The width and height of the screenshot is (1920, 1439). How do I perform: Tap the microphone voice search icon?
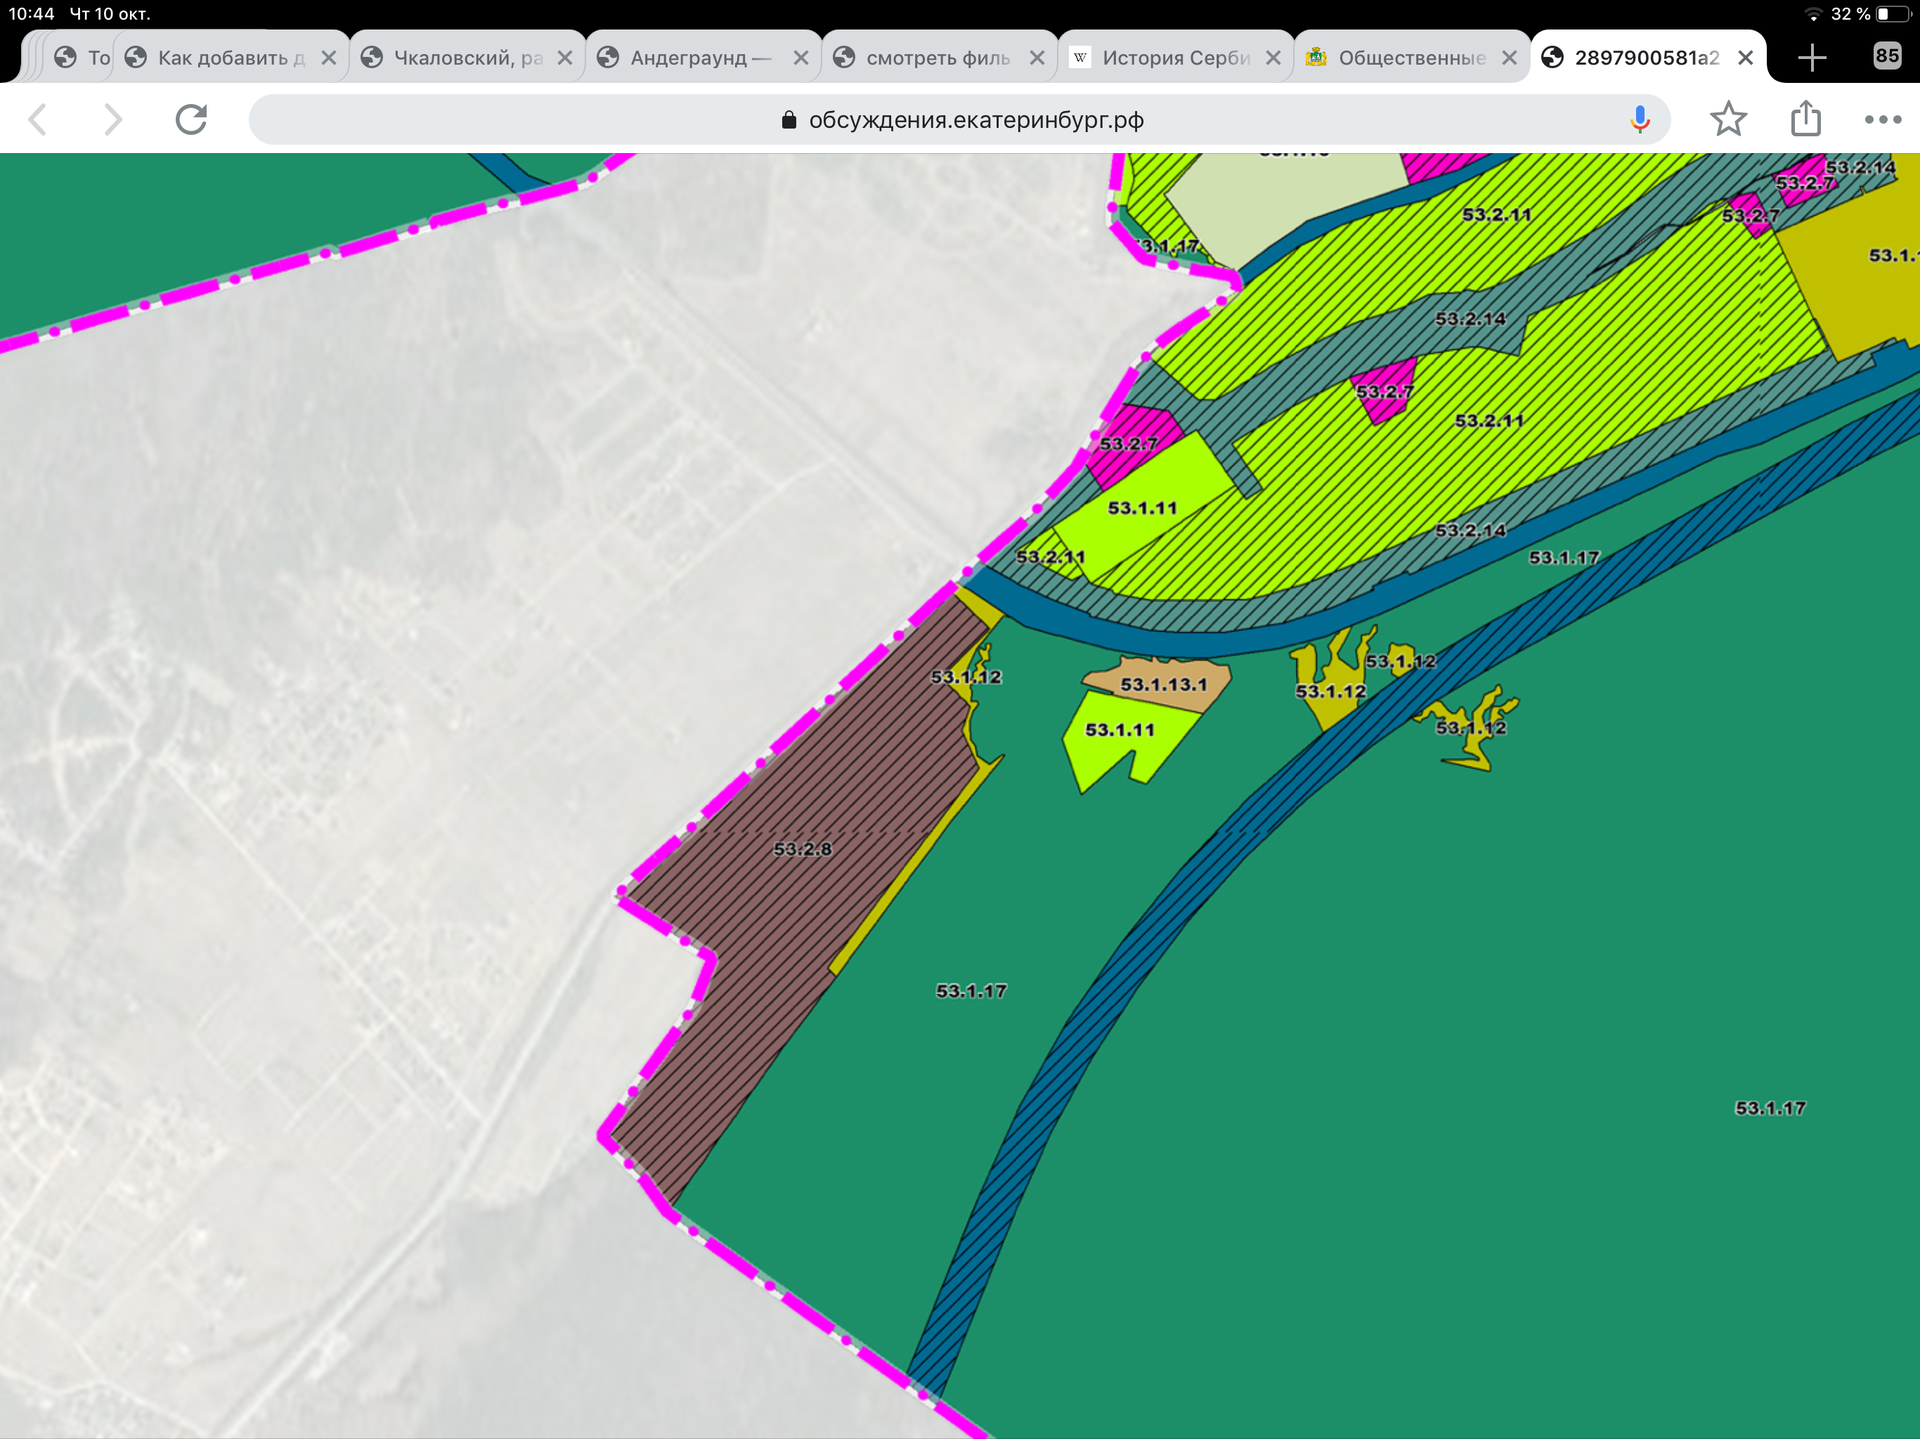pyautogui.click(x=1640, y=120)
